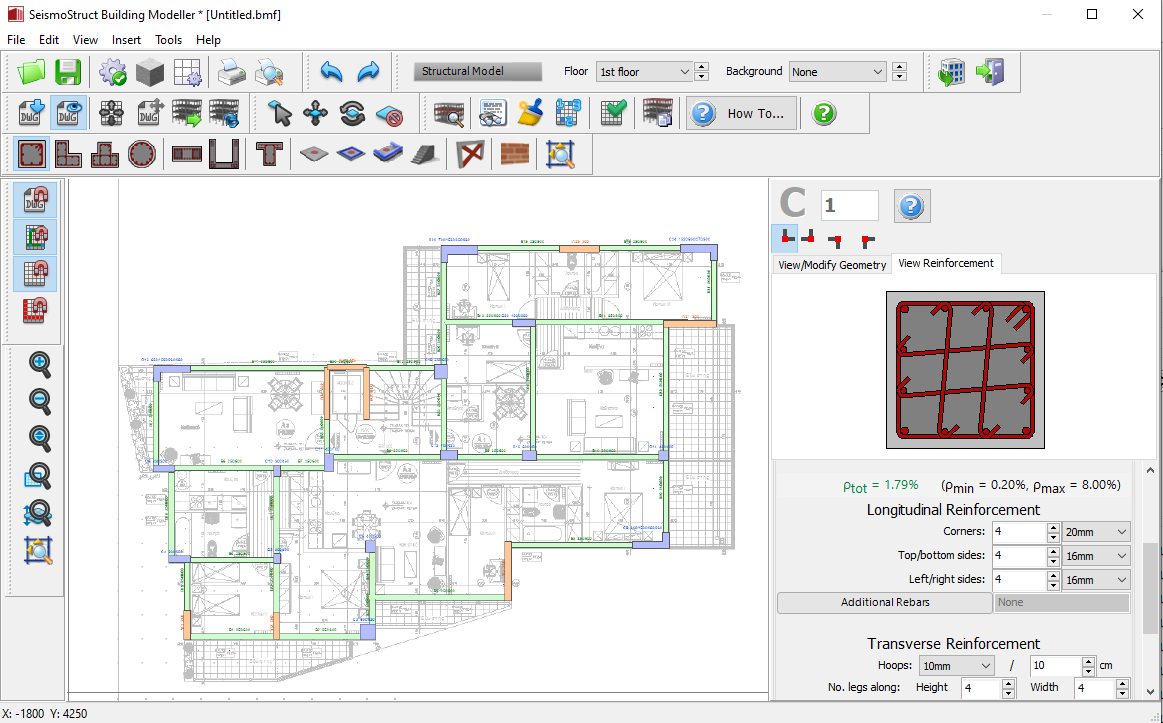Click building frame with green arrow icon
Screen dimensions: 1163x723
pyautogui.click(x=187, y=113)
